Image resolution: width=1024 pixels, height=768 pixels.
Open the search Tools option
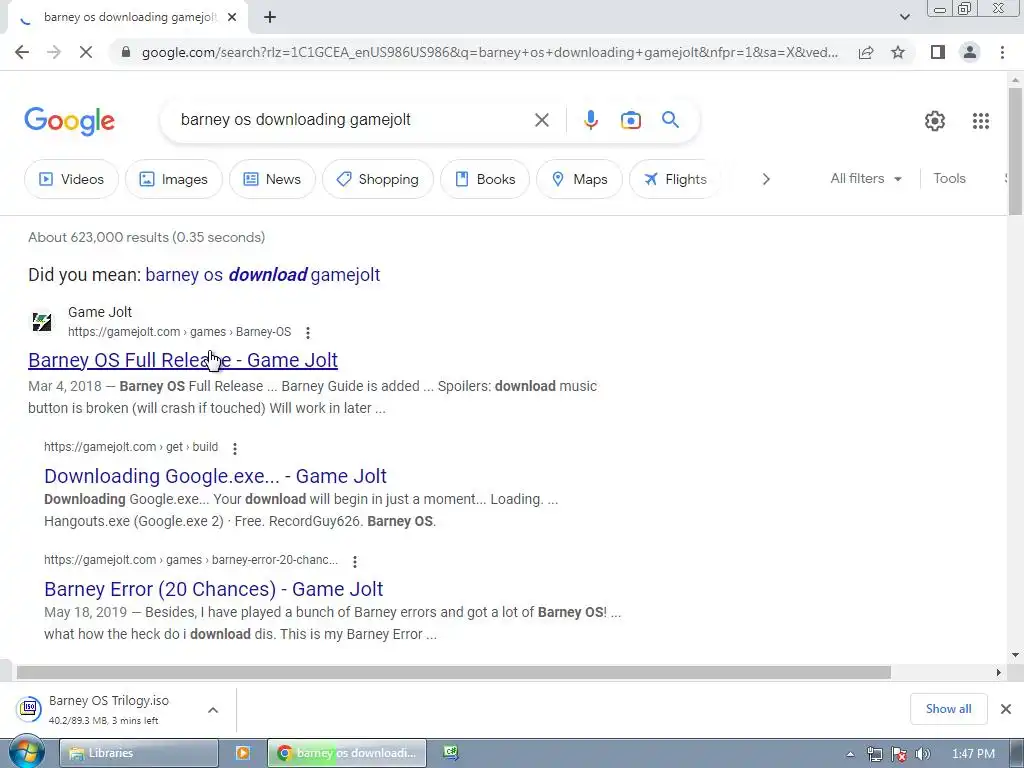pos(949,178)
